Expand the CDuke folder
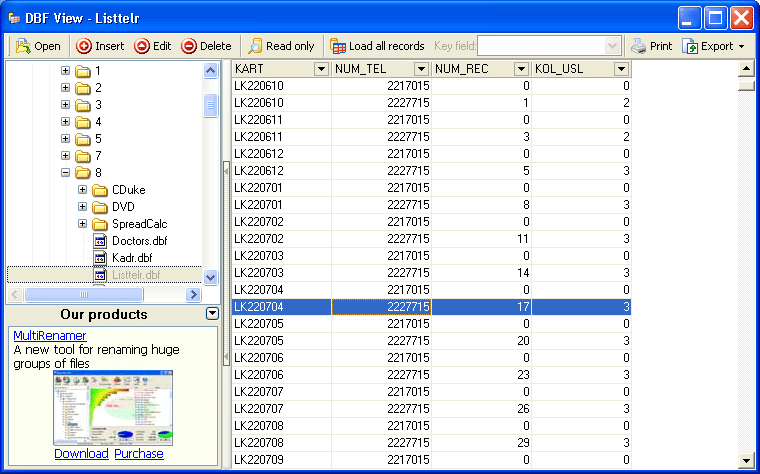Image resolution: width=760 pixels, height=474 pixels. tap(82, 190)
